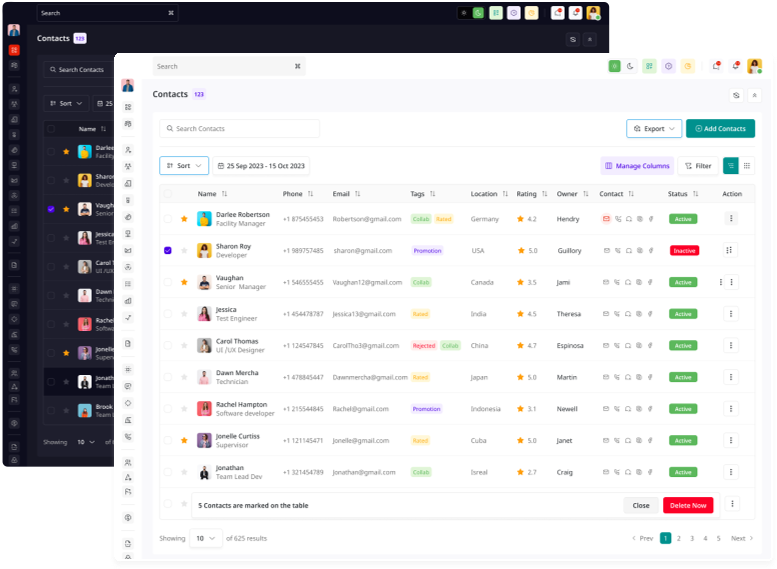Image resolution: width=777 pixels, height=569 pixels.
Task: Click the Delete Now button
Action: click(x=688, y=506)
